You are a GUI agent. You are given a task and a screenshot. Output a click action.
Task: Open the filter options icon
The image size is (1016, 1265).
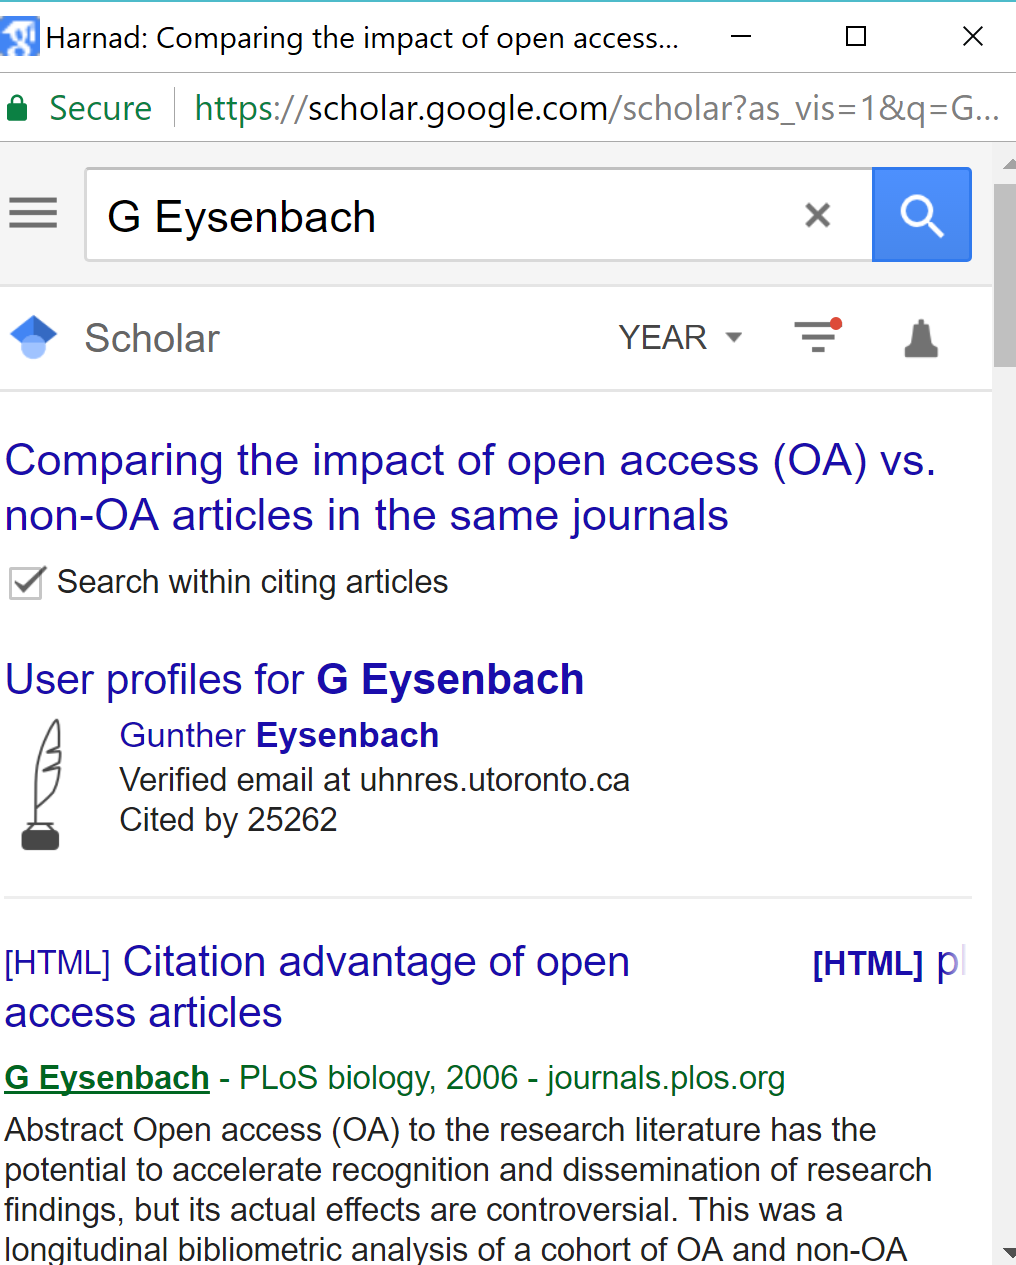[x=817, y=336]
